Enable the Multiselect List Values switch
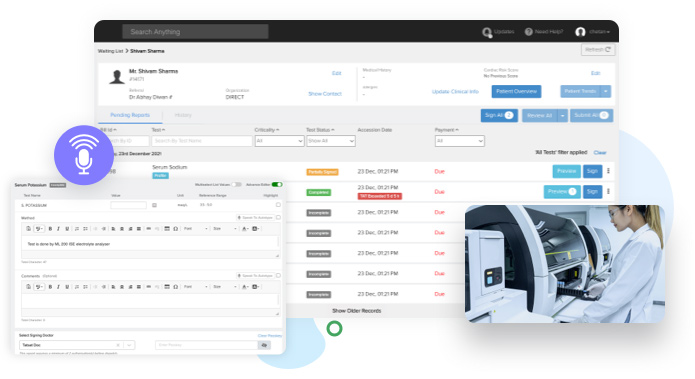The image size is (695, 379). (236, 184)
